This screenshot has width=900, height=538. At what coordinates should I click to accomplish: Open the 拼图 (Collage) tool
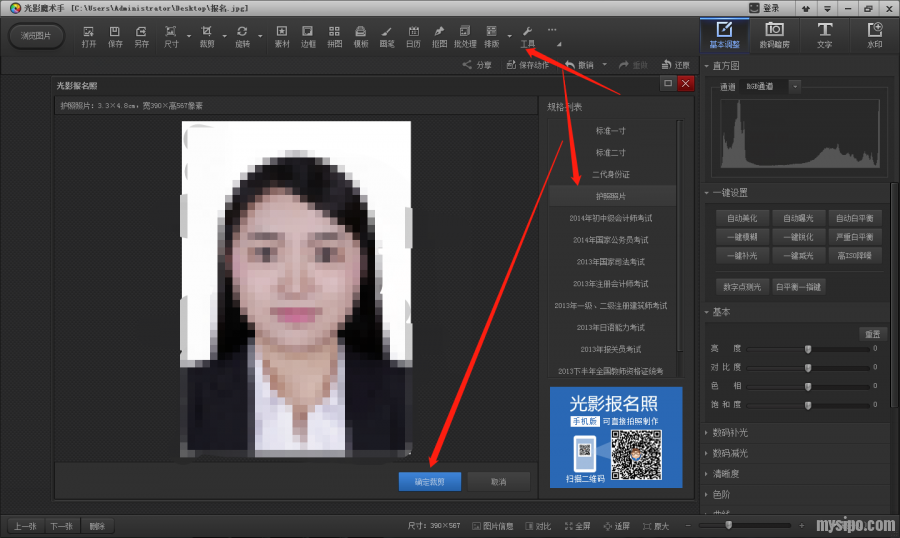click(x=334, y=36)
